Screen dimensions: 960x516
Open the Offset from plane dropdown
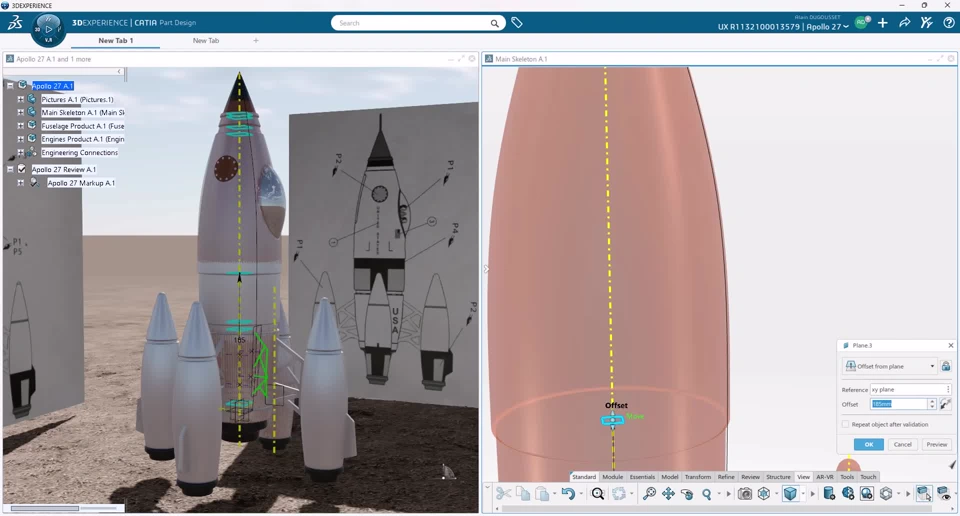[932, 366]
